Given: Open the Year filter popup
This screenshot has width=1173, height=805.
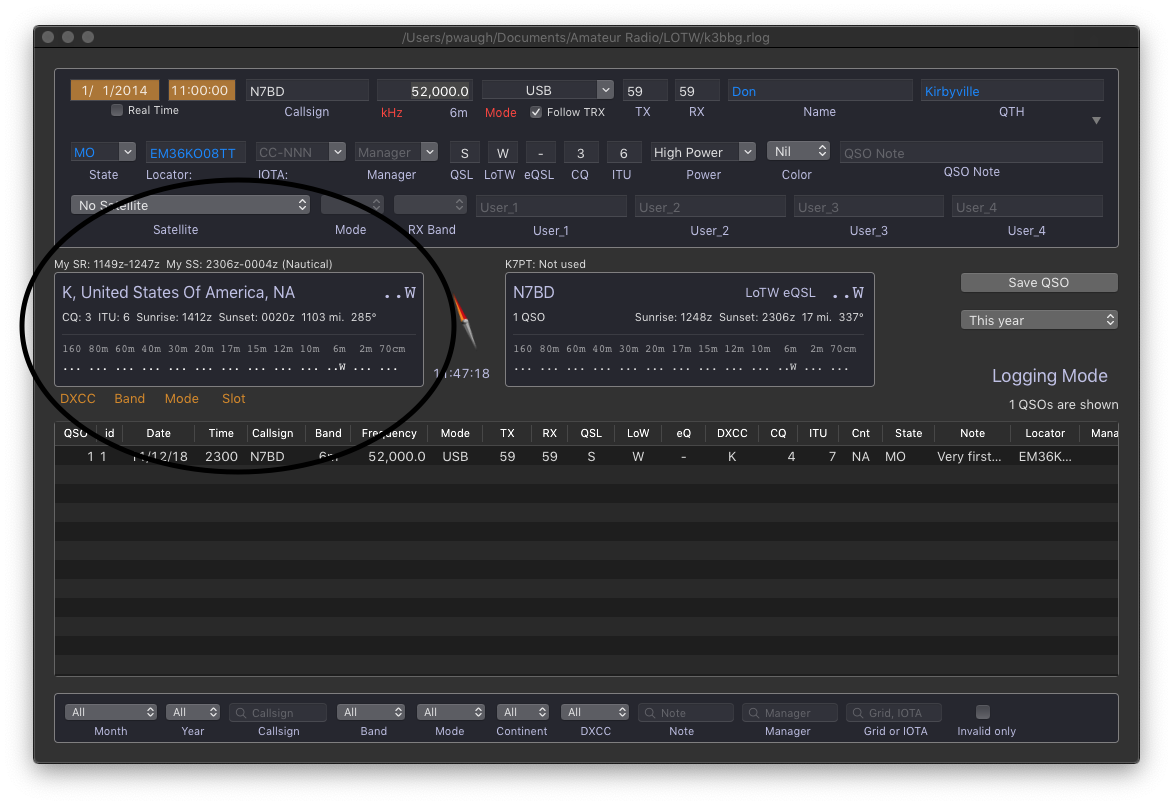Looking at the screenshot, I should point(193,712).
